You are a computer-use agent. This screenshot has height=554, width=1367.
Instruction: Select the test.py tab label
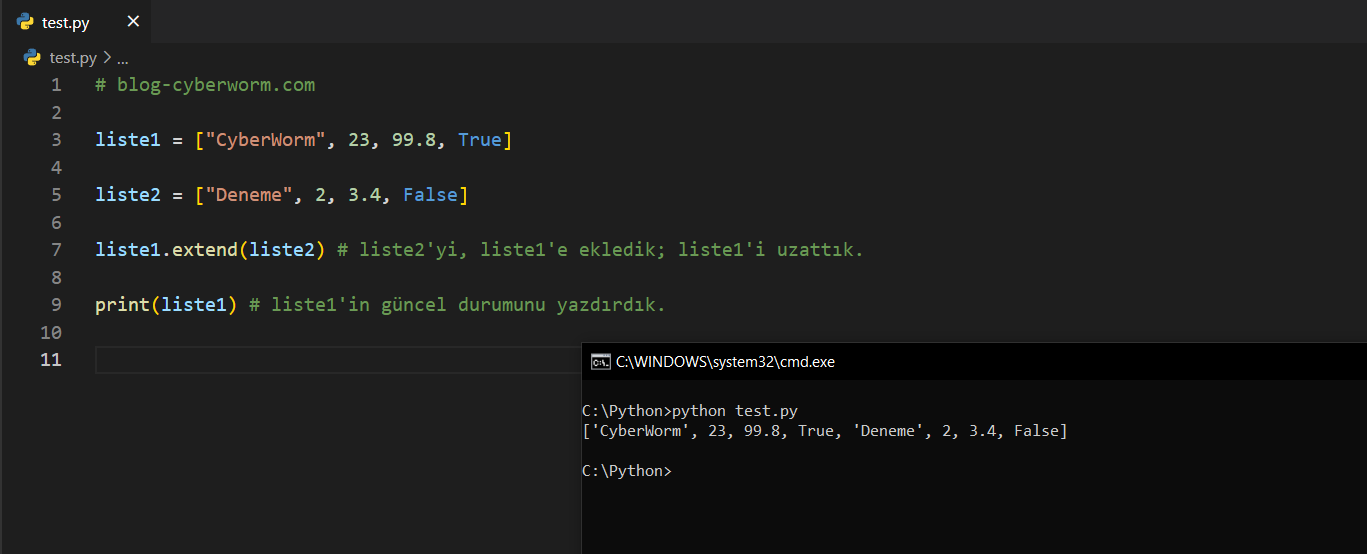point(66,22)
